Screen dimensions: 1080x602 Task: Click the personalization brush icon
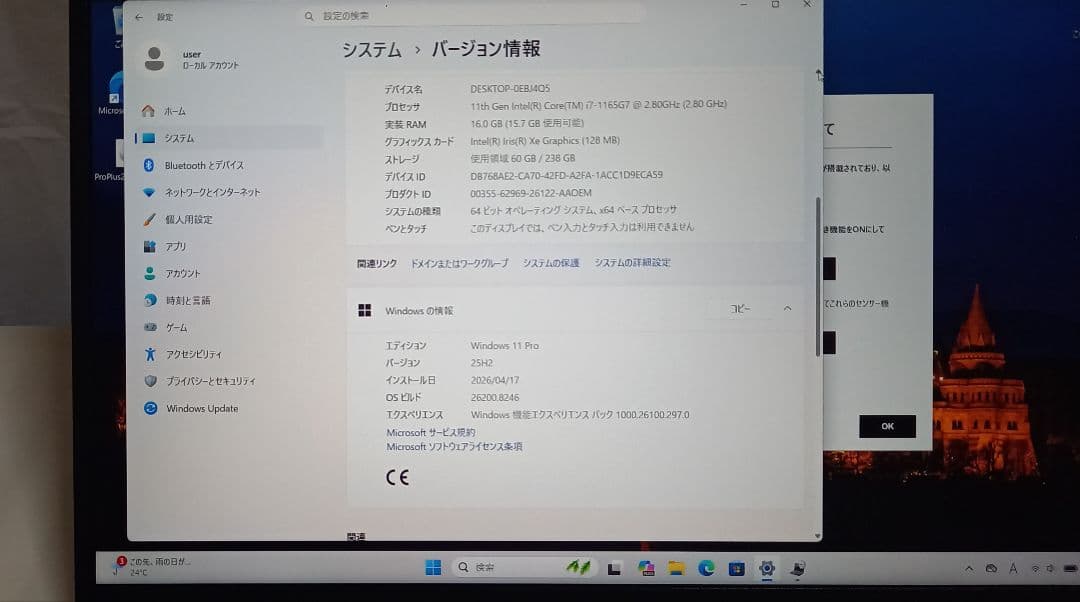(149, 219)
